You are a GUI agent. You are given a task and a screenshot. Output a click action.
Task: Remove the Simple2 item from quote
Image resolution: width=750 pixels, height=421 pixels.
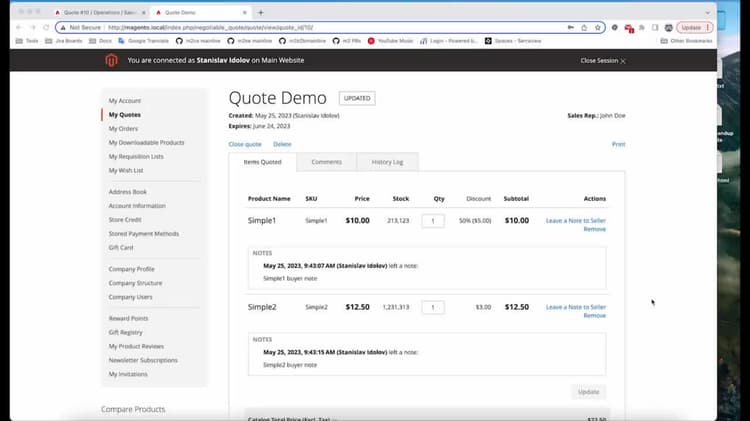(595, 316)
